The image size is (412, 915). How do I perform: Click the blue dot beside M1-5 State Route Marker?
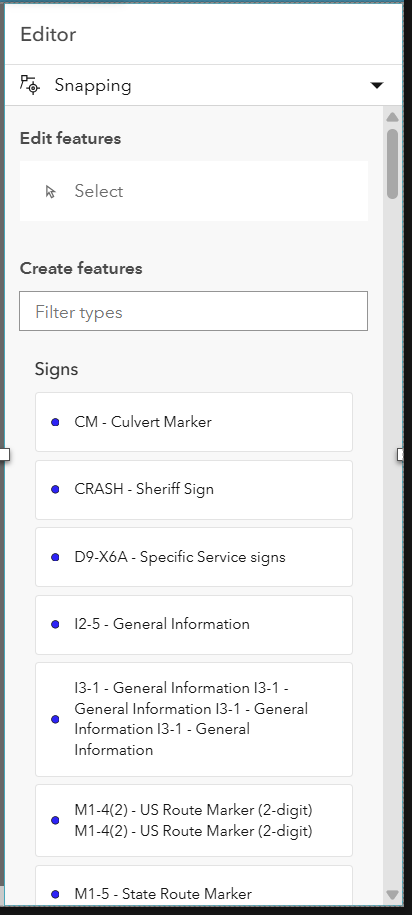55,894
